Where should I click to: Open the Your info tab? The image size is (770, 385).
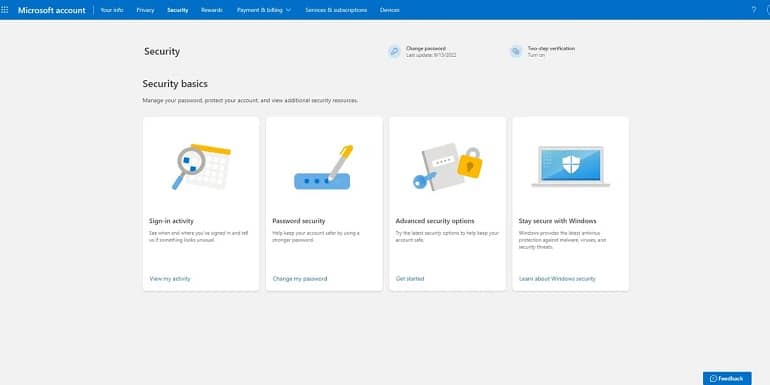111,10
